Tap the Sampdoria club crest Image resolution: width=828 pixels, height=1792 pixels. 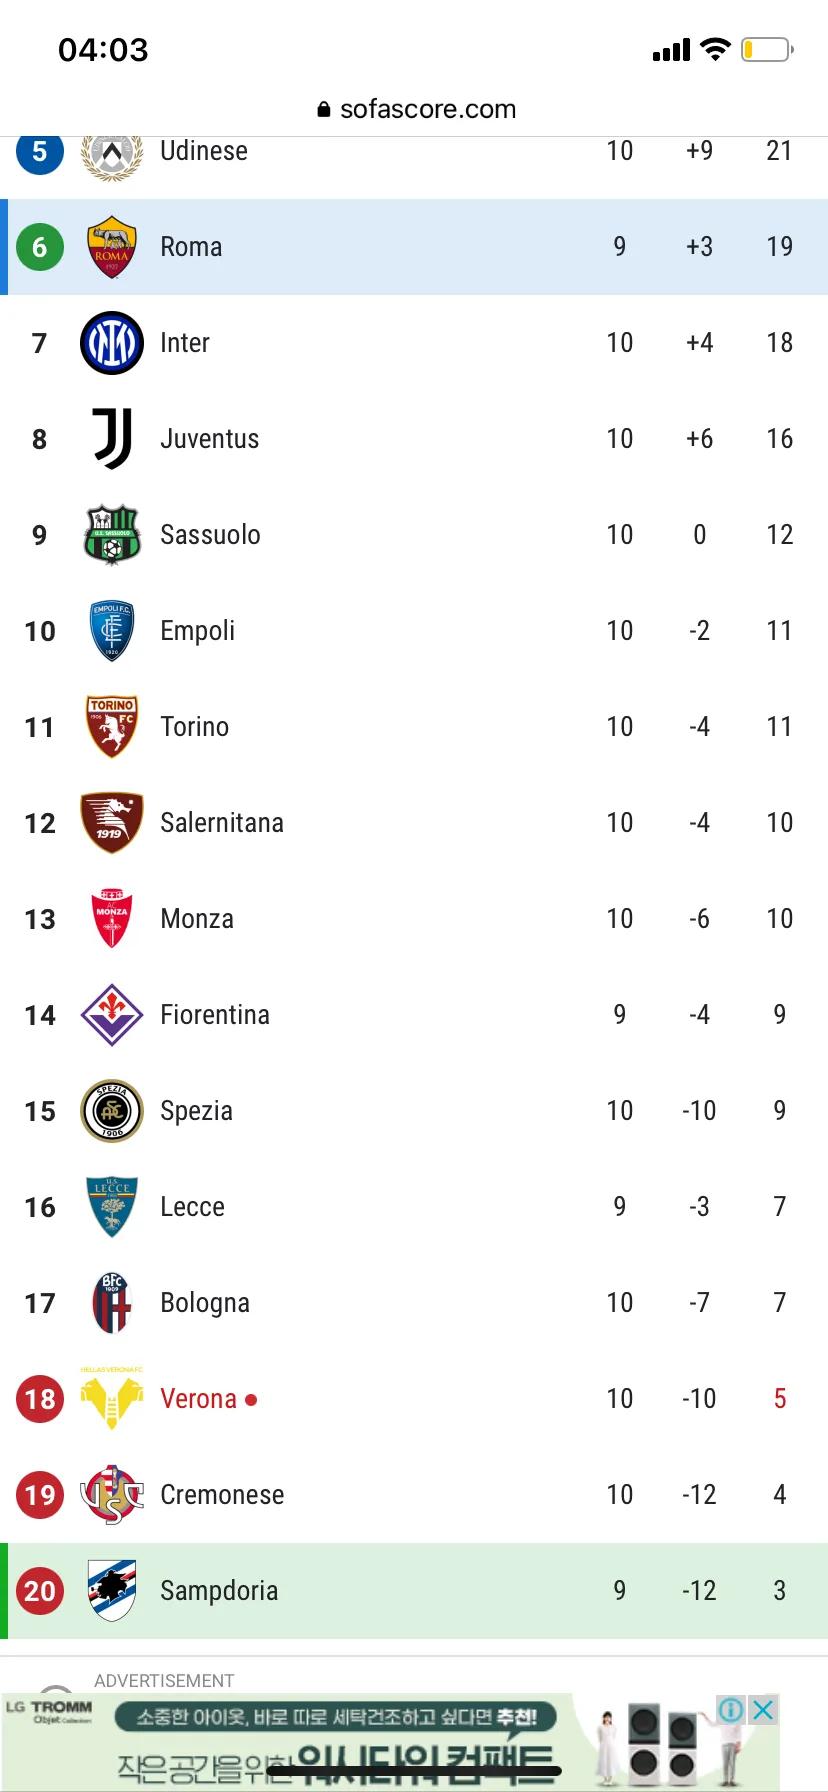tap(111, 1591)
